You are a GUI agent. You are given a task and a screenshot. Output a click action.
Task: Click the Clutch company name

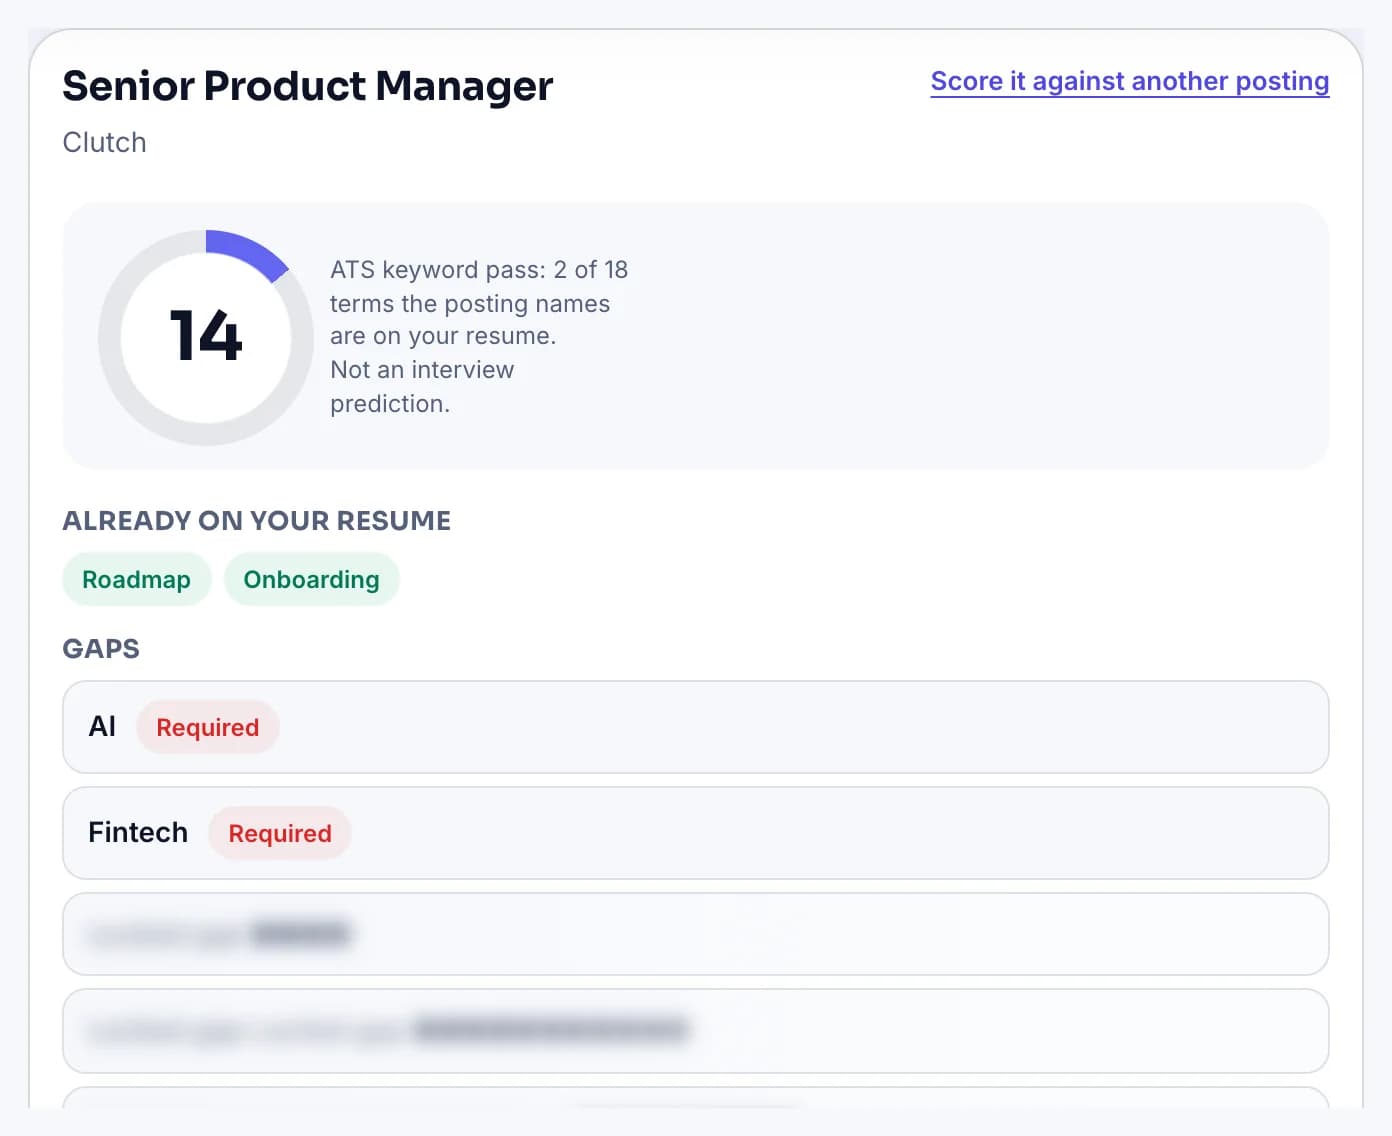(x=105, y=143)
